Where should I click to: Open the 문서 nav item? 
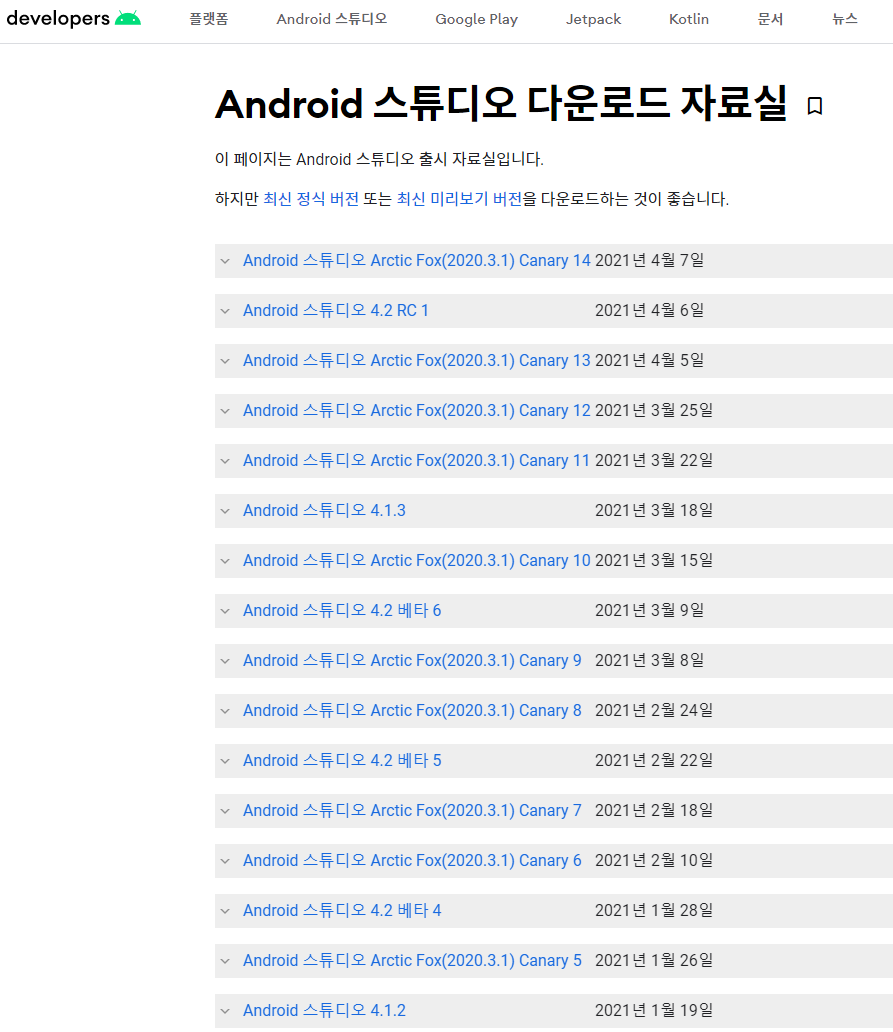[771, 19]
